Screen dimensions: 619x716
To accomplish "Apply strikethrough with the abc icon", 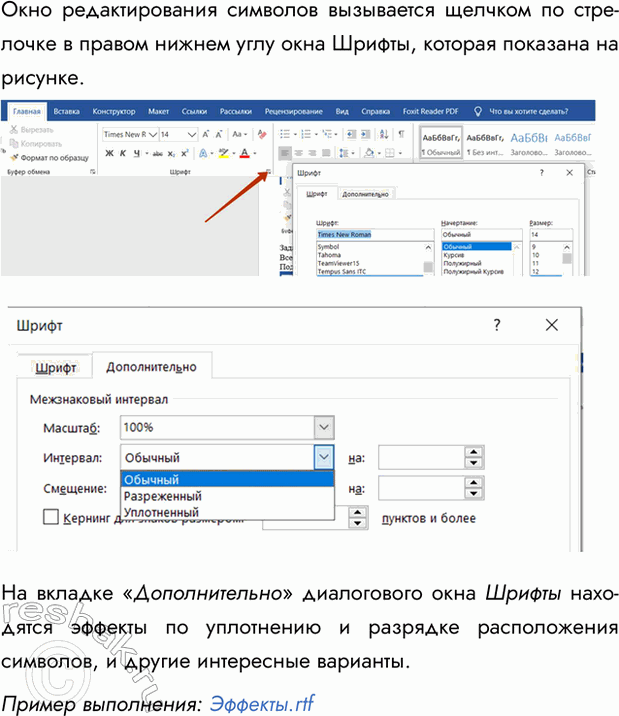I will click(157, 154).
